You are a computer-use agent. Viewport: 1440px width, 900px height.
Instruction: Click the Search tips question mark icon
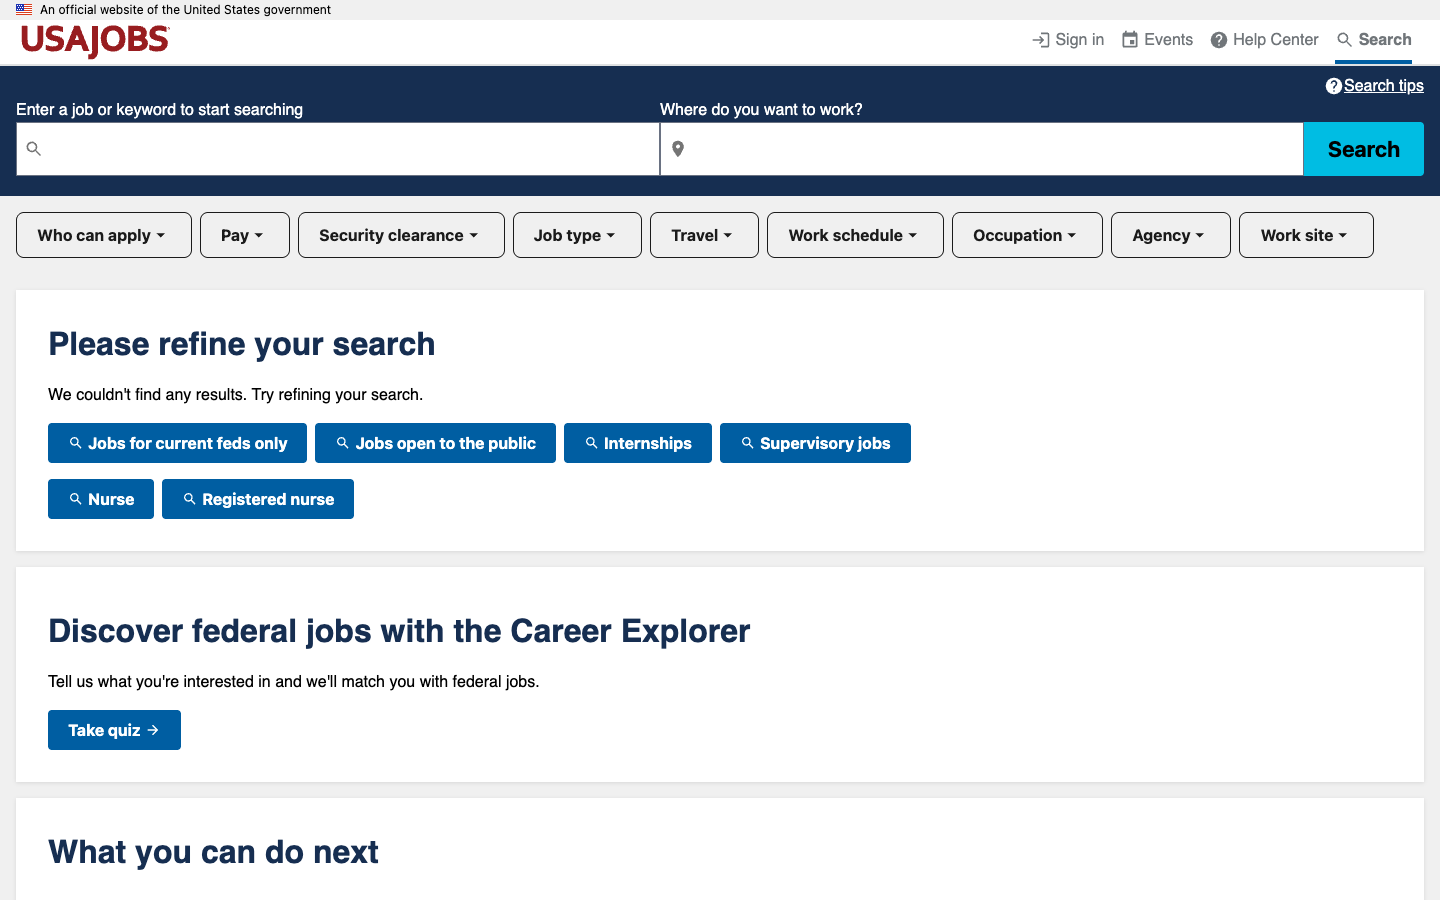(x=1333, y=86)
